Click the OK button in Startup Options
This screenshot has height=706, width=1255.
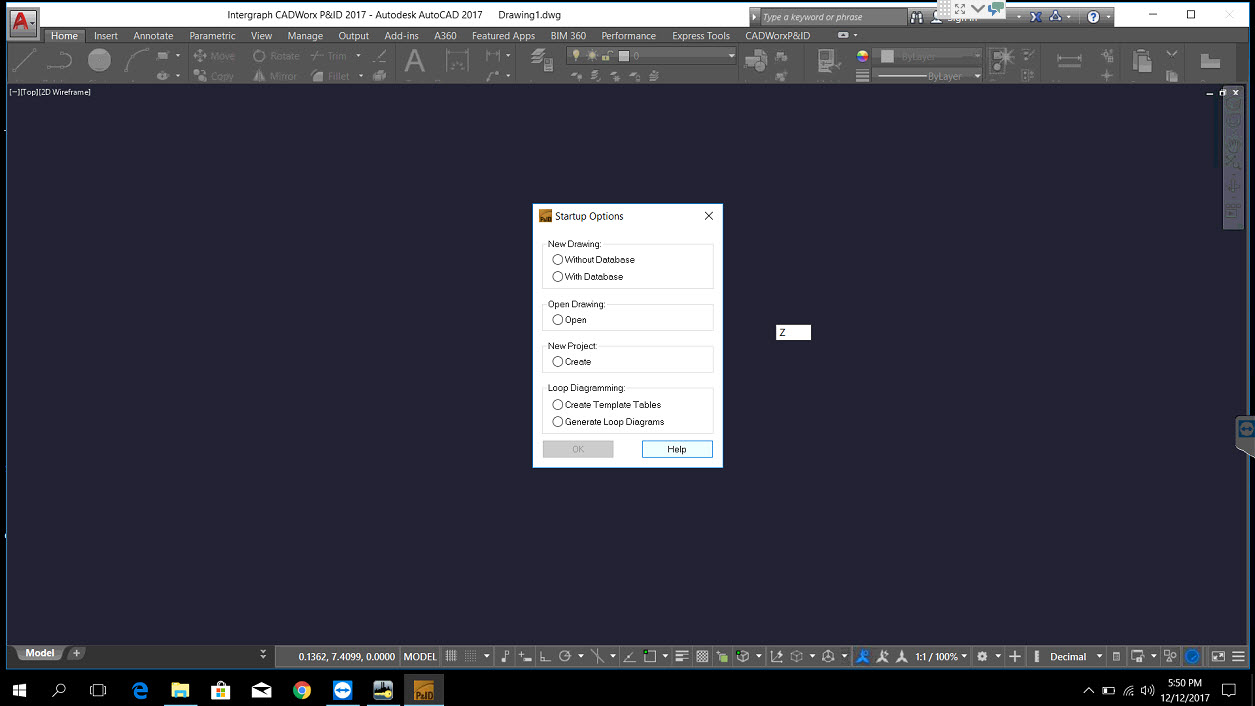tap(578, 449)
